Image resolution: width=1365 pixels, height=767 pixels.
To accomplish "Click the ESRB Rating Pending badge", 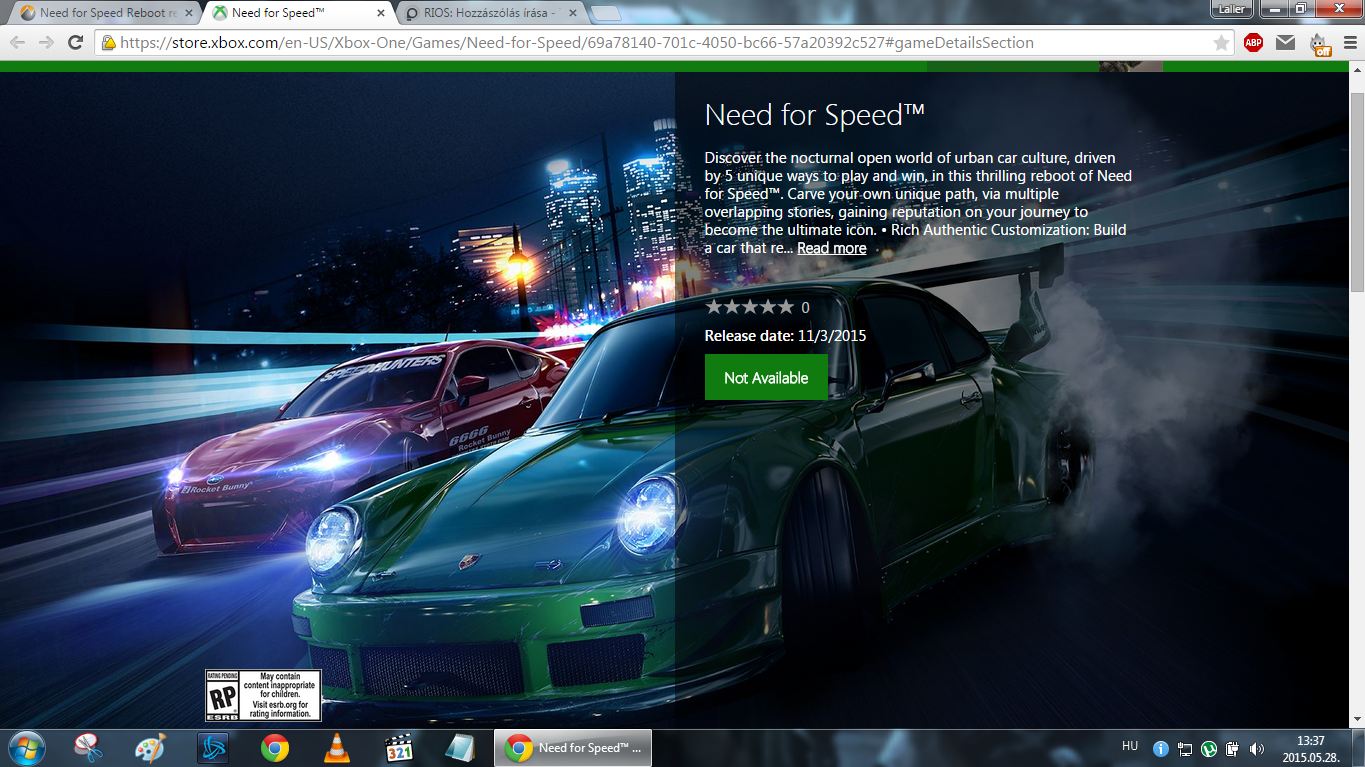I will pos(263,695).
